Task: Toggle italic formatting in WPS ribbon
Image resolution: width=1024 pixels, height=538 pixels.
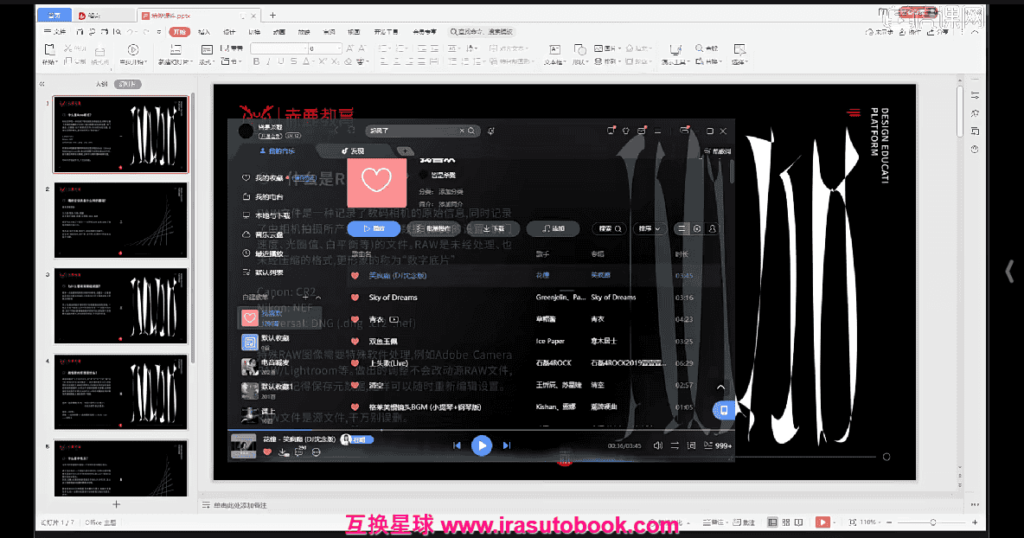Action: (x=268, y=61)
